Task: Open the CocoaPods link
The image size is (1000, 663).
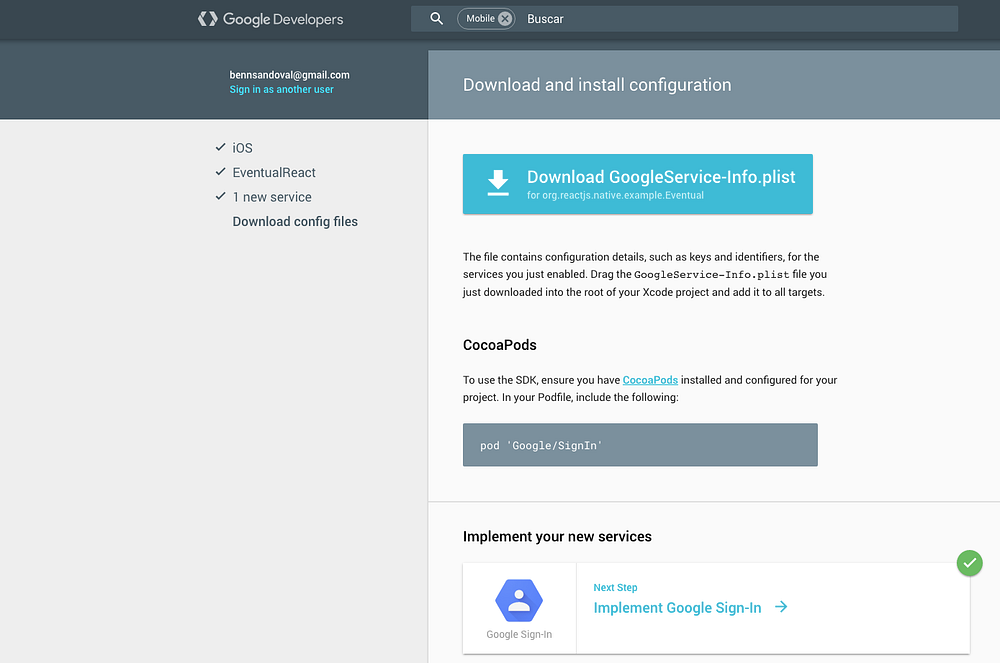Action: point(650,380)
